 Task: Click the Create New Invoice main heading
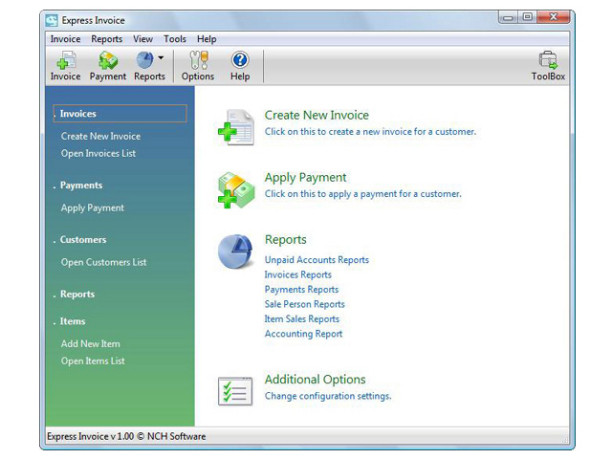pos(317,115)
